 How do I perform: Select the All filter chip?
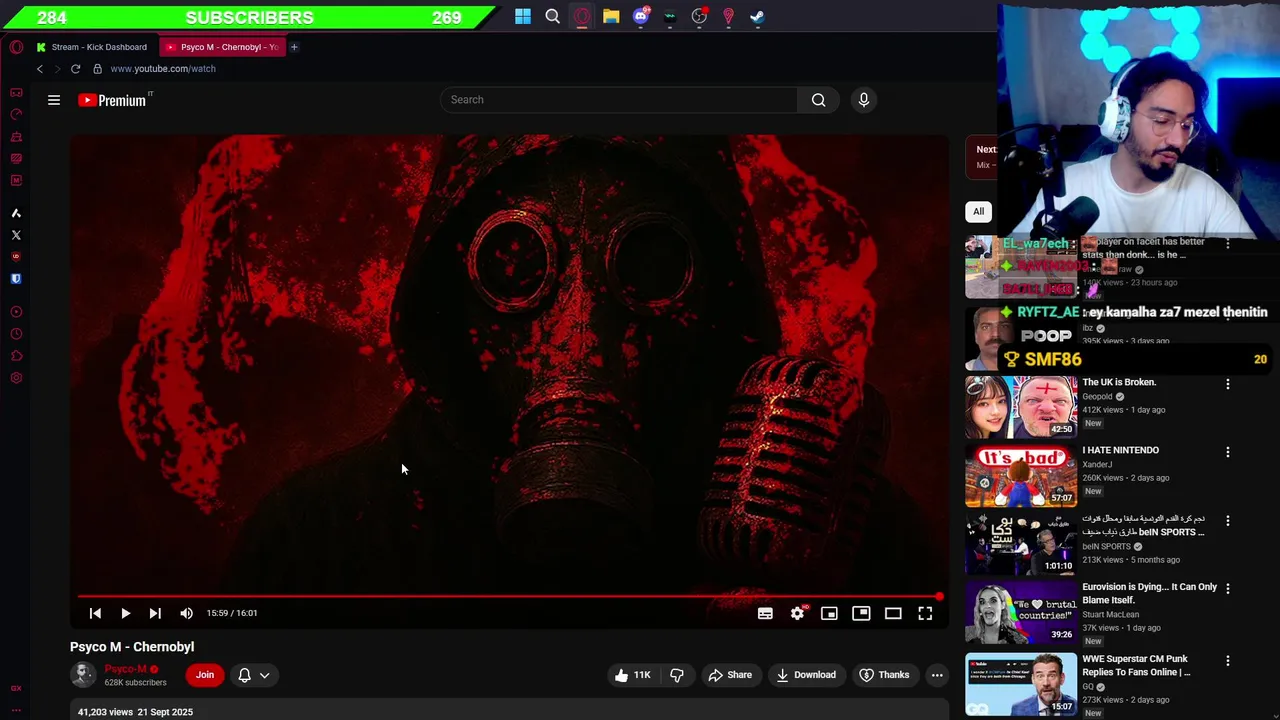point(978,211)
